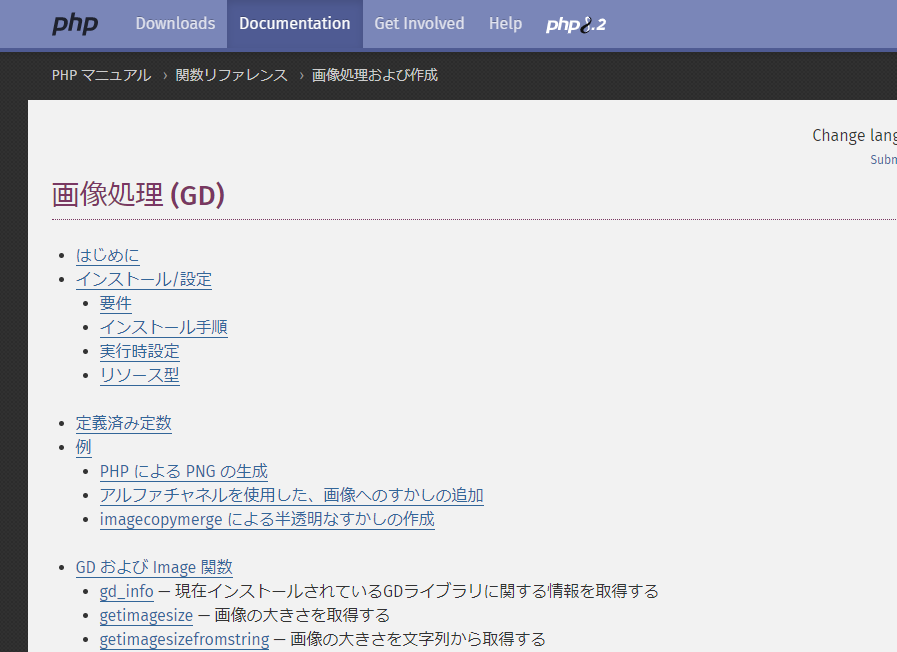The width and height of the screenshot is (897, 652).
Task: Open the Get Involved menu item
Action: click(419, 23)
